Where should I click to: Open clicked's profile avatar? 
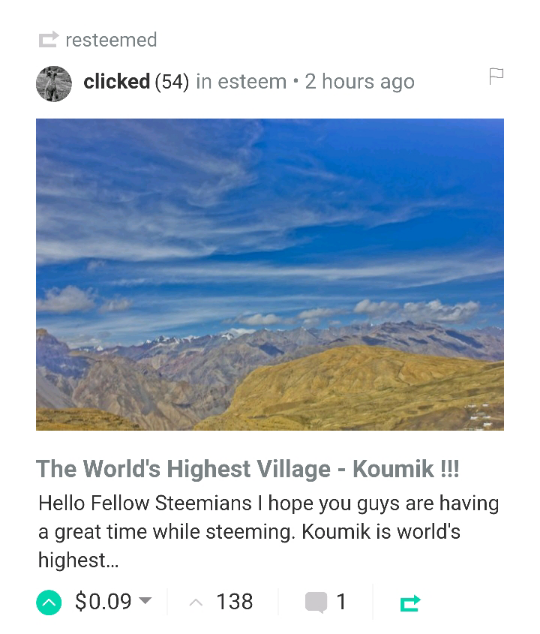click(x=54, y=84)
